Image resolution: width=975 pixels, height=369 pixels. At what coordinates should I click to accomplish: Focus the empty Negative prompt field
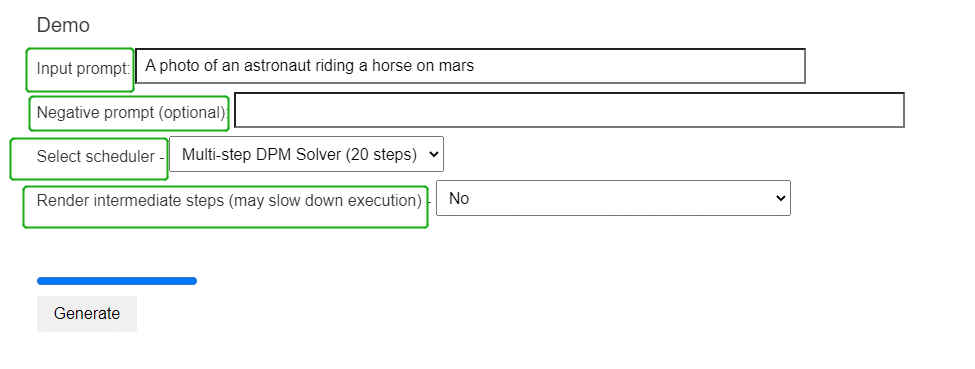point(569,110)
